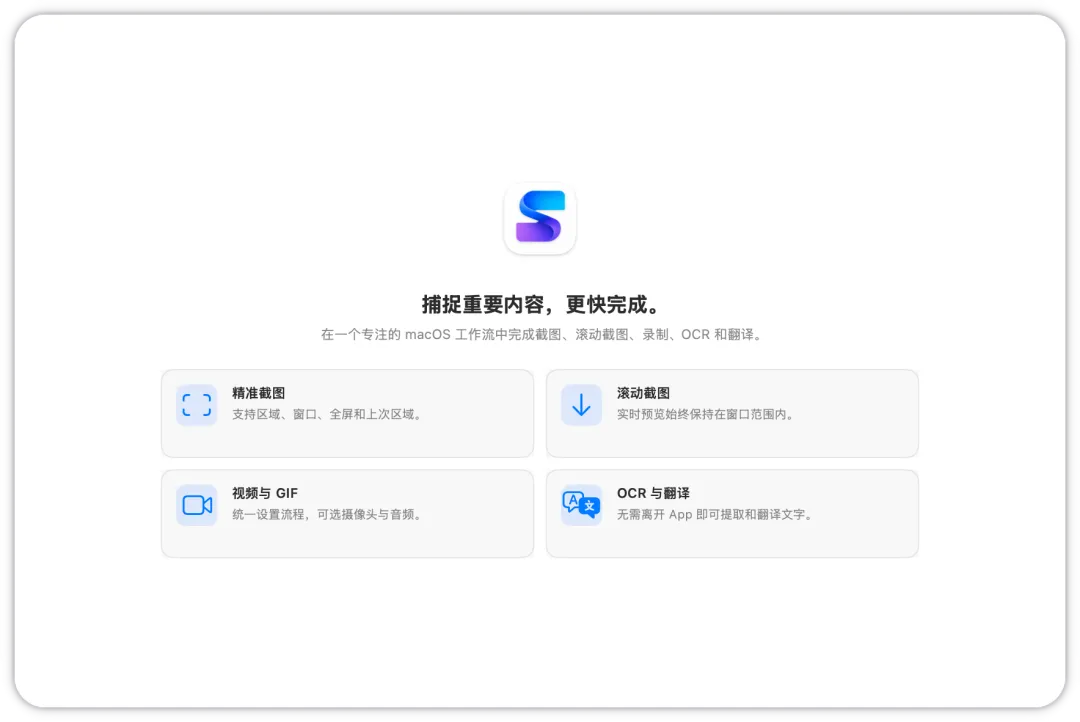Select the 精准截图 title text
Image resolution: width=1080 pixels, height=722 pixels.
pos(258,393)
